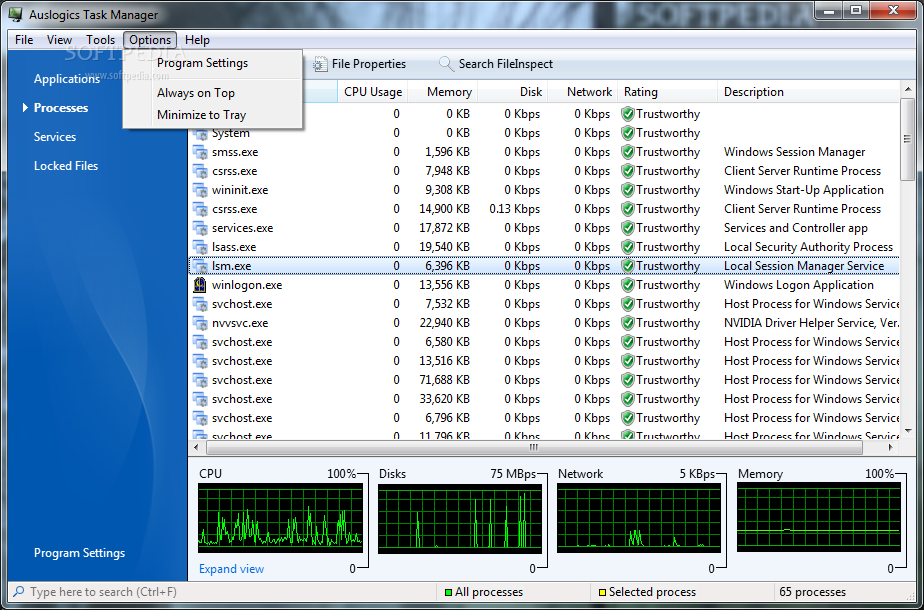The width and height of the screenshot is (924, 610).
Task: Click the Auslogics Task Manager title bar icon
Action: point(16,14)
